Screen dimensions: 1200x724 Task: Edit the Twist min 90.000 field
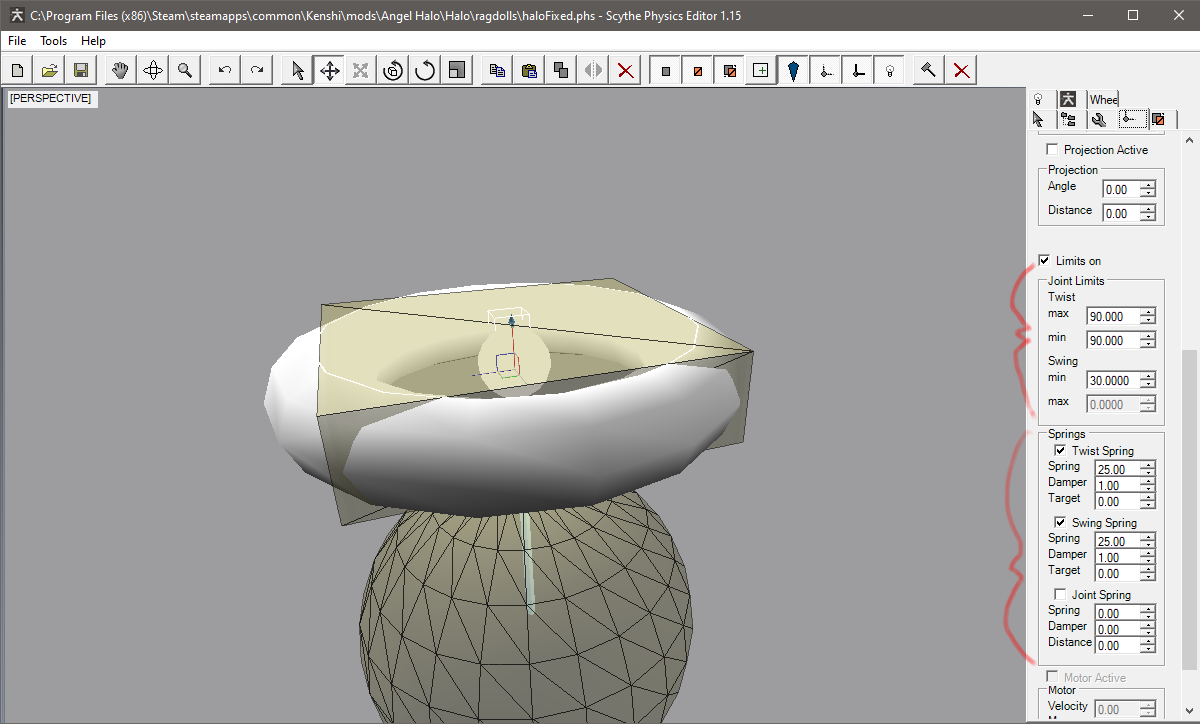(x=1112, y=340)
